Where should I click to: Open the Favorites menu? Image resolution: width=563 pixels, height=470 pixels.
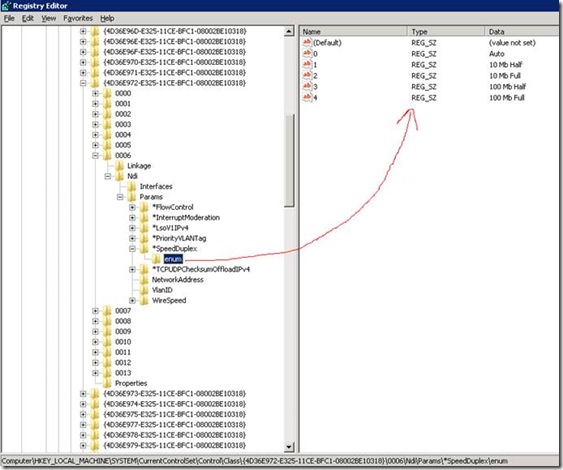pos(78,18)
